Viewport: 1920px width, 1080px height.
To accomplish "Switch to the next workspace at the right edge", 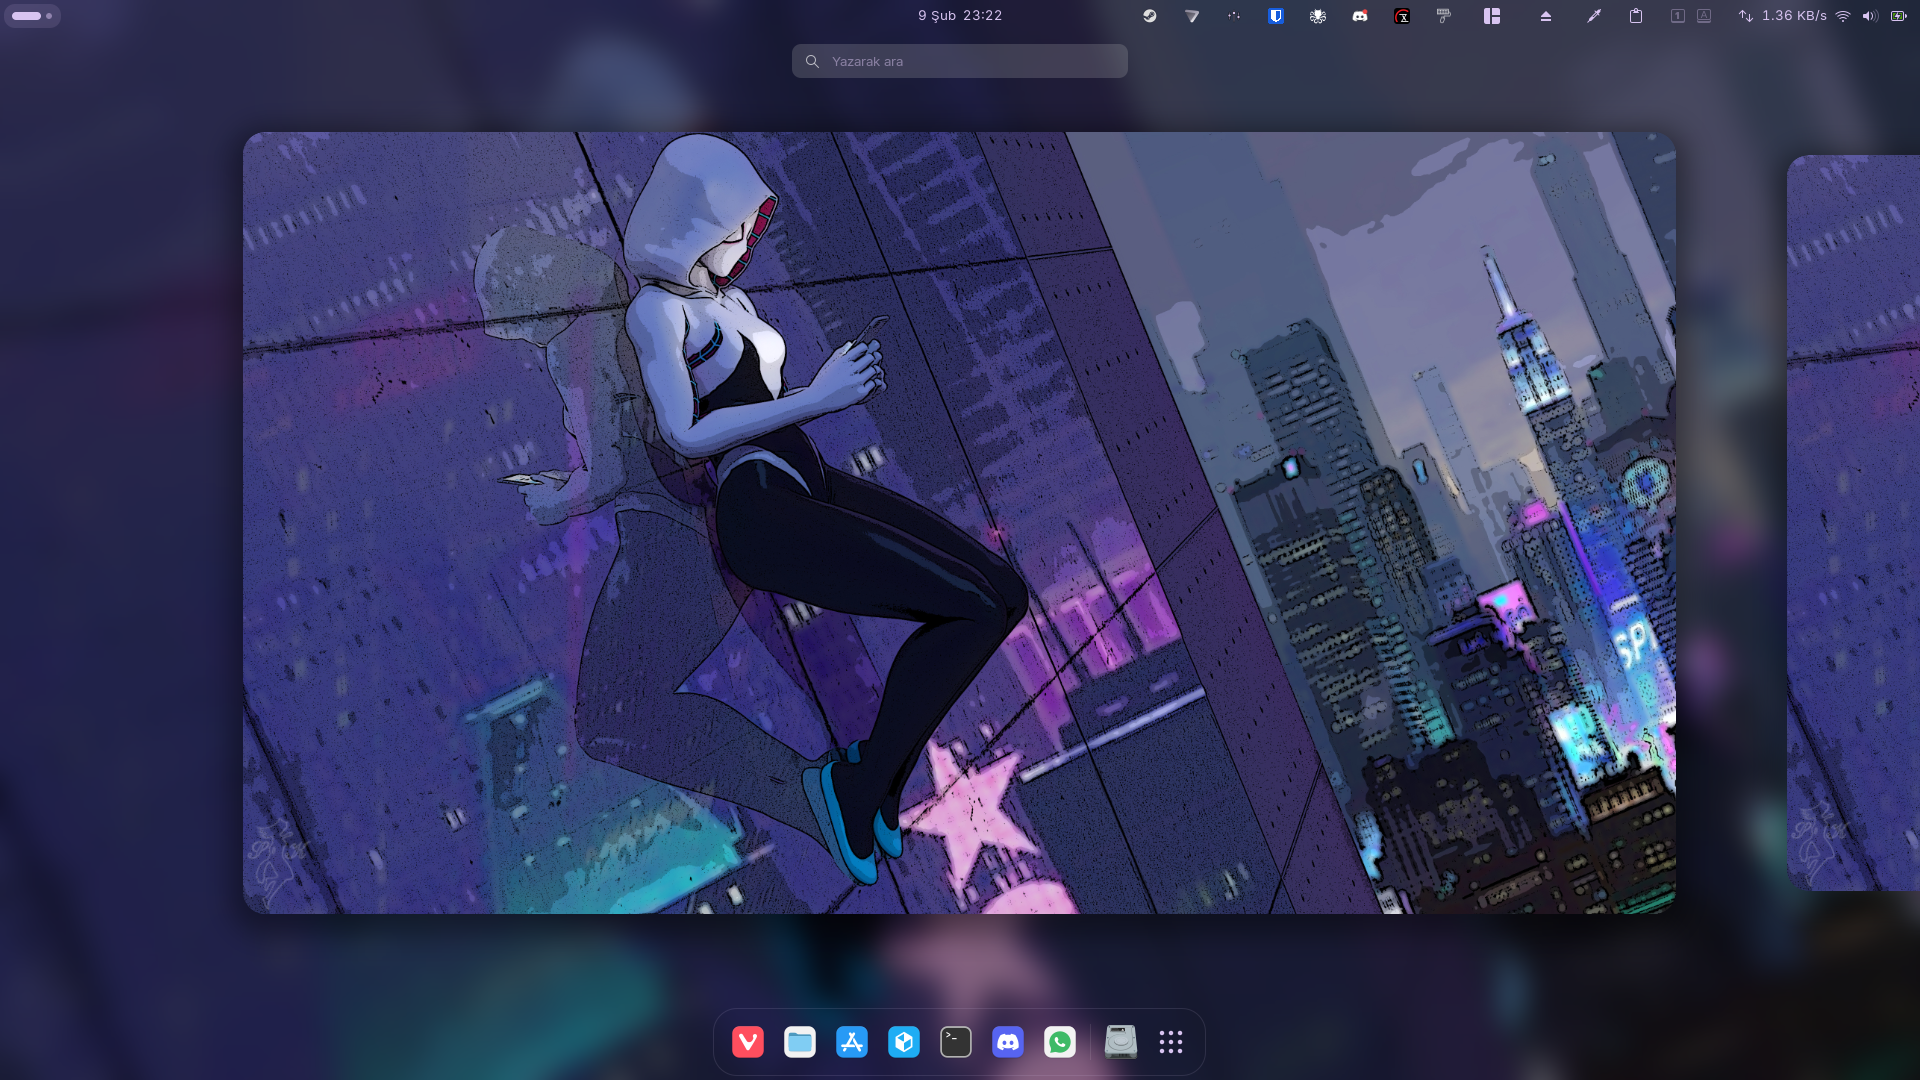I will (x=1853, y=523).
